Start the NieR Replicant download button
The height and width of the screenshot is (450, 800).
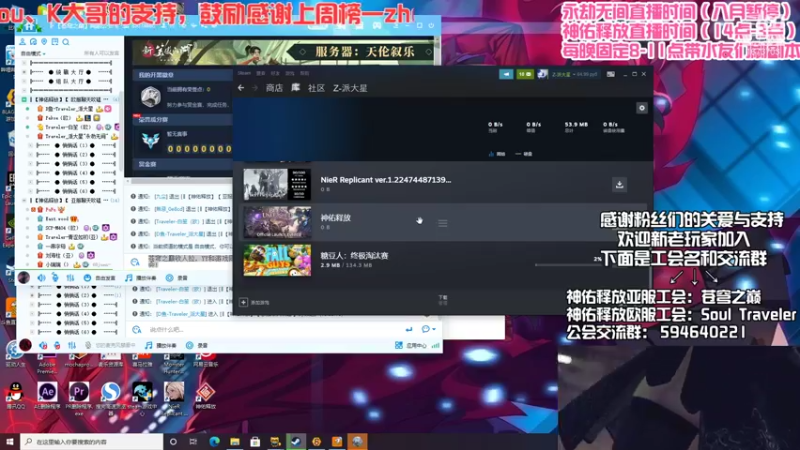(x=619, y=184)
